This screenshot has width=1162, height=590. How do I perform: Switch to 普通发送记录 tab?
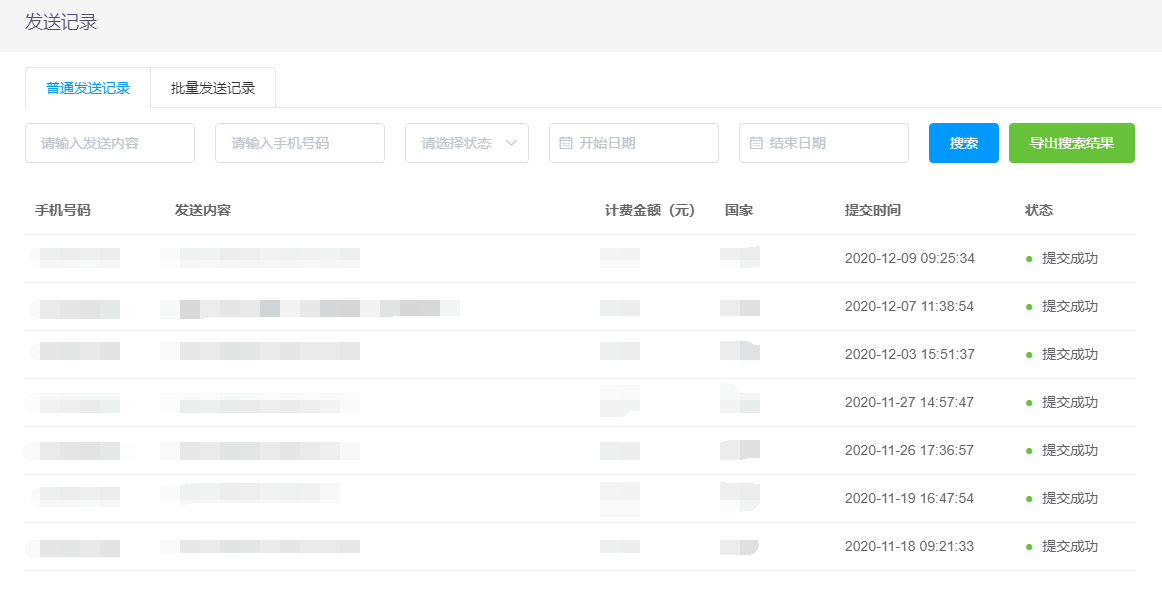(x=88, y=88)
